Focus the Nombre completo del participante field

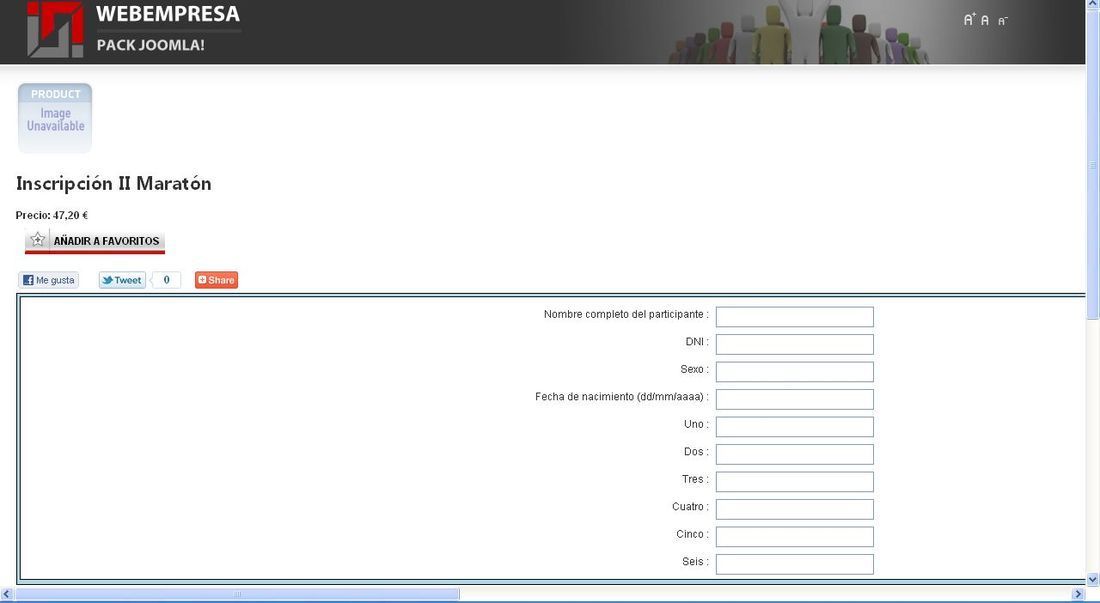794,317
